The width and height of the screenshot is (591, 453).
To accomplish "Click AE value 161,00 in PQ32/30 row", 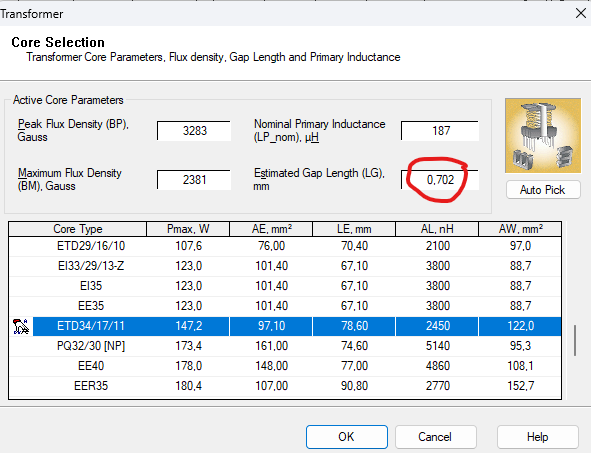I will click(x=271, y=346).
